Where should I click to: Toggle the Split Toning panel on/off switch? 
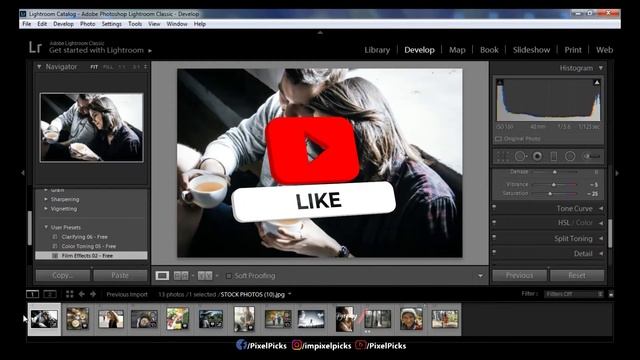click(x=494, y=238)
